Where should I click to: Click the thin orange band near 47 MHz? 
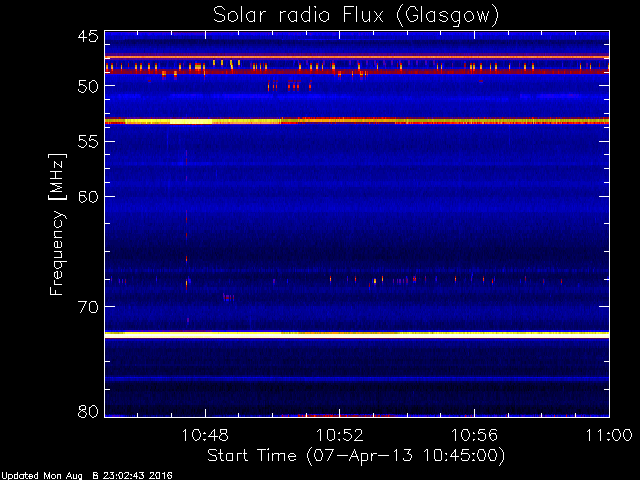[357, 57]
